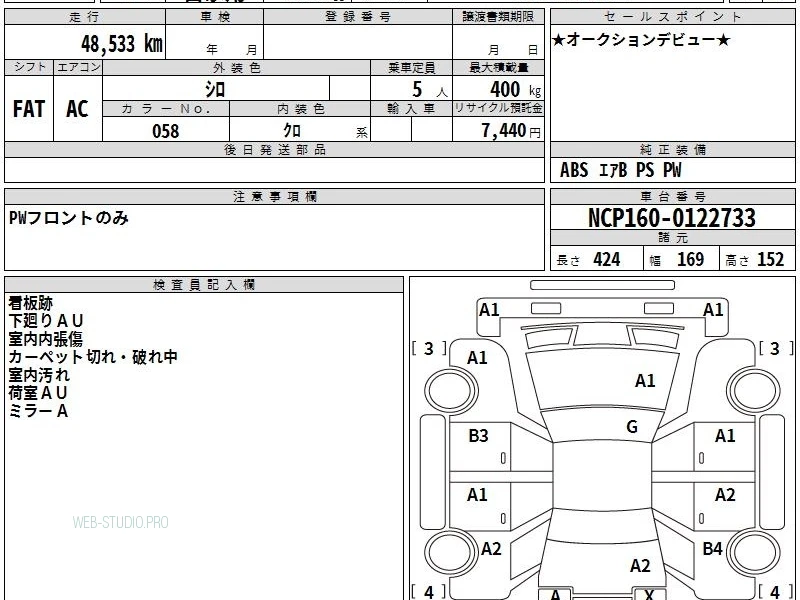800x600 pixels.
Task: Click the セールスポイント header
Action: [x=673, y=17]
